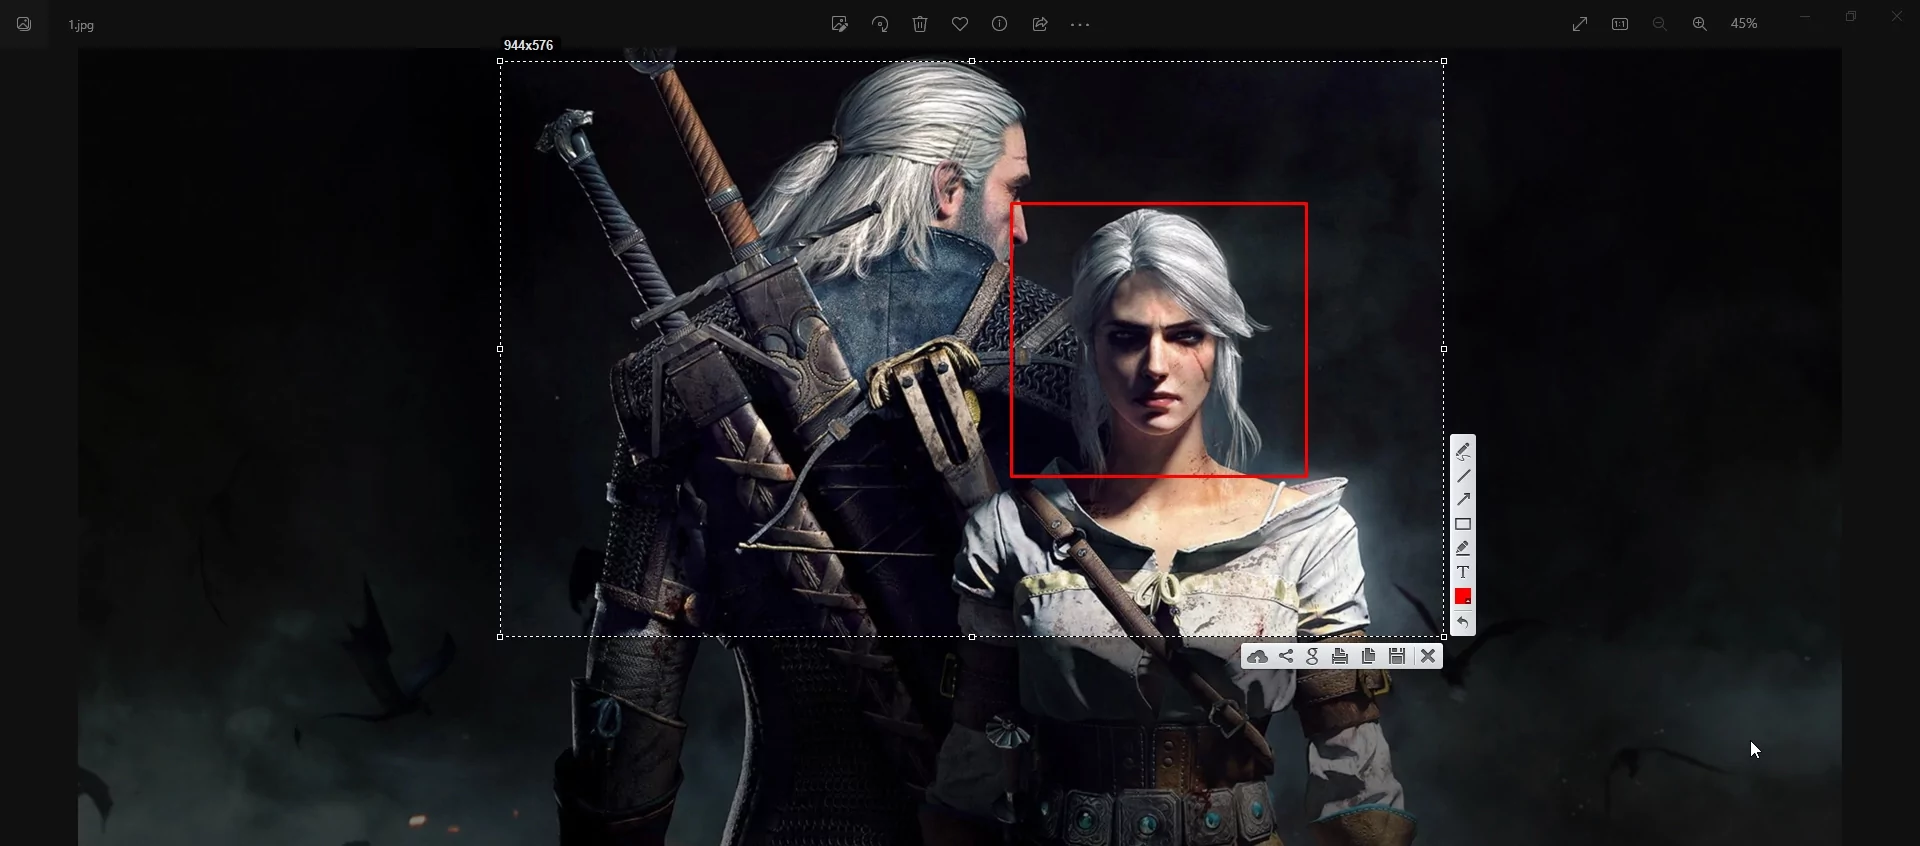Zoom to actual size 1:1
Screen dimensions: 1920x846
[x=1620, y=24]
